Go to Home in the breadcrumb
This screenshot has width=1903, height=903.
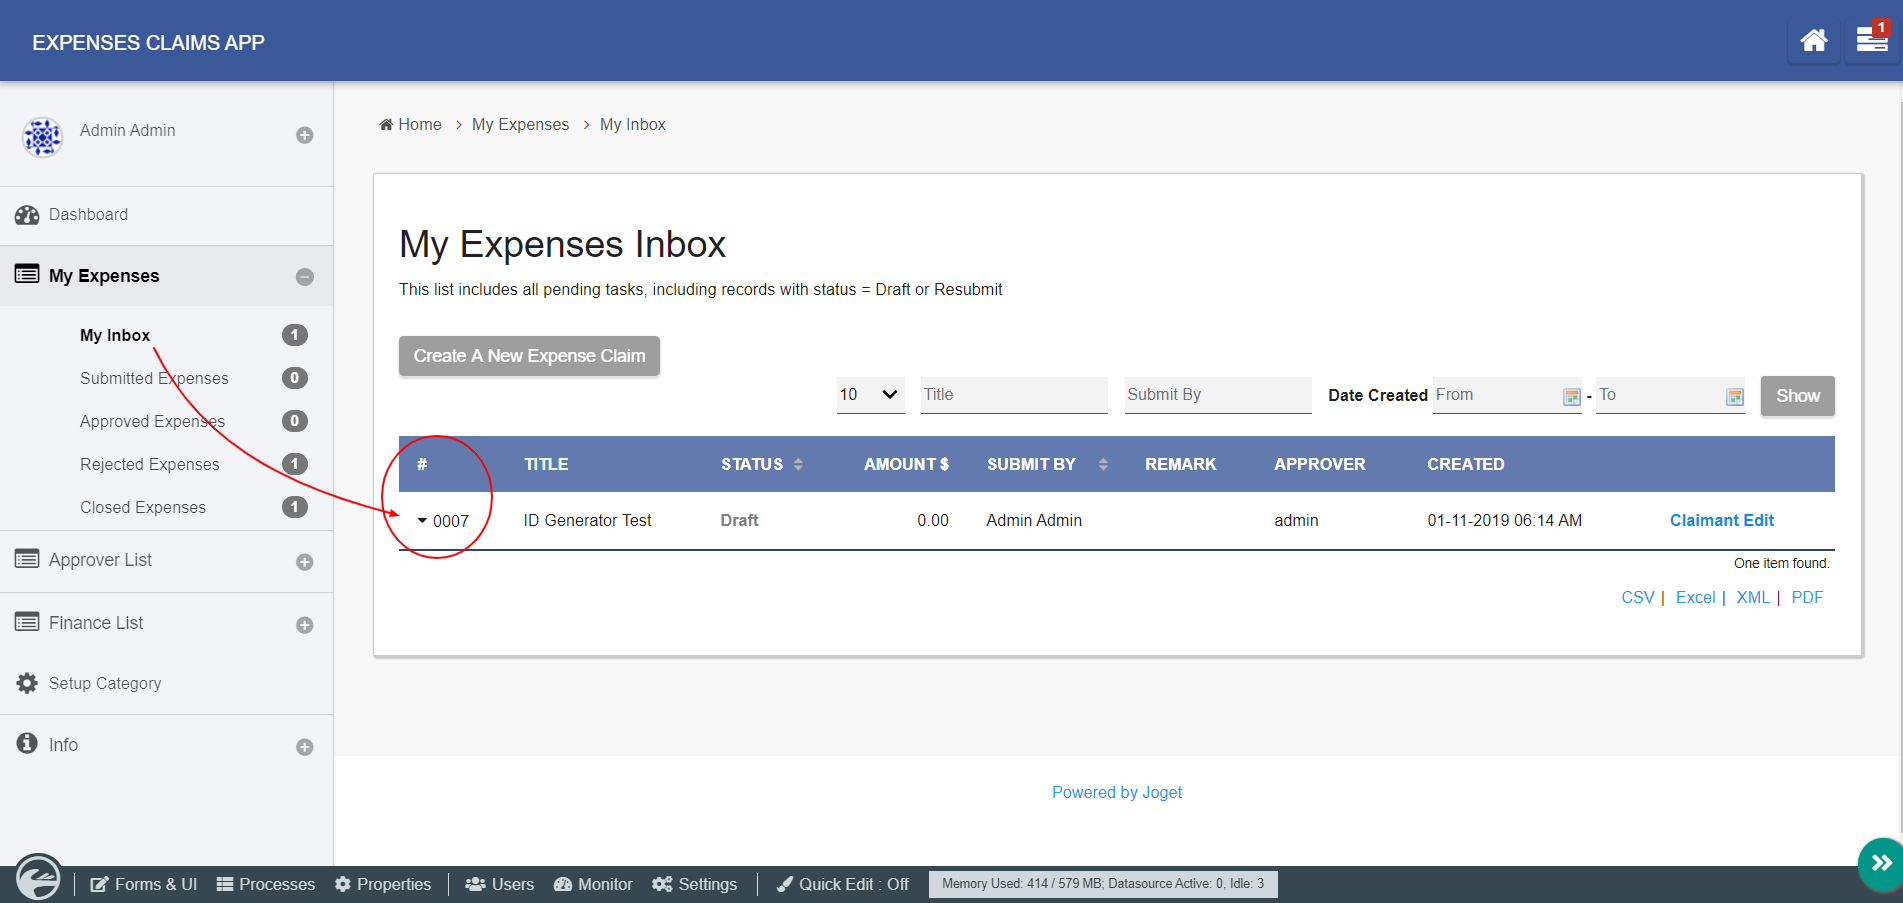410,124
